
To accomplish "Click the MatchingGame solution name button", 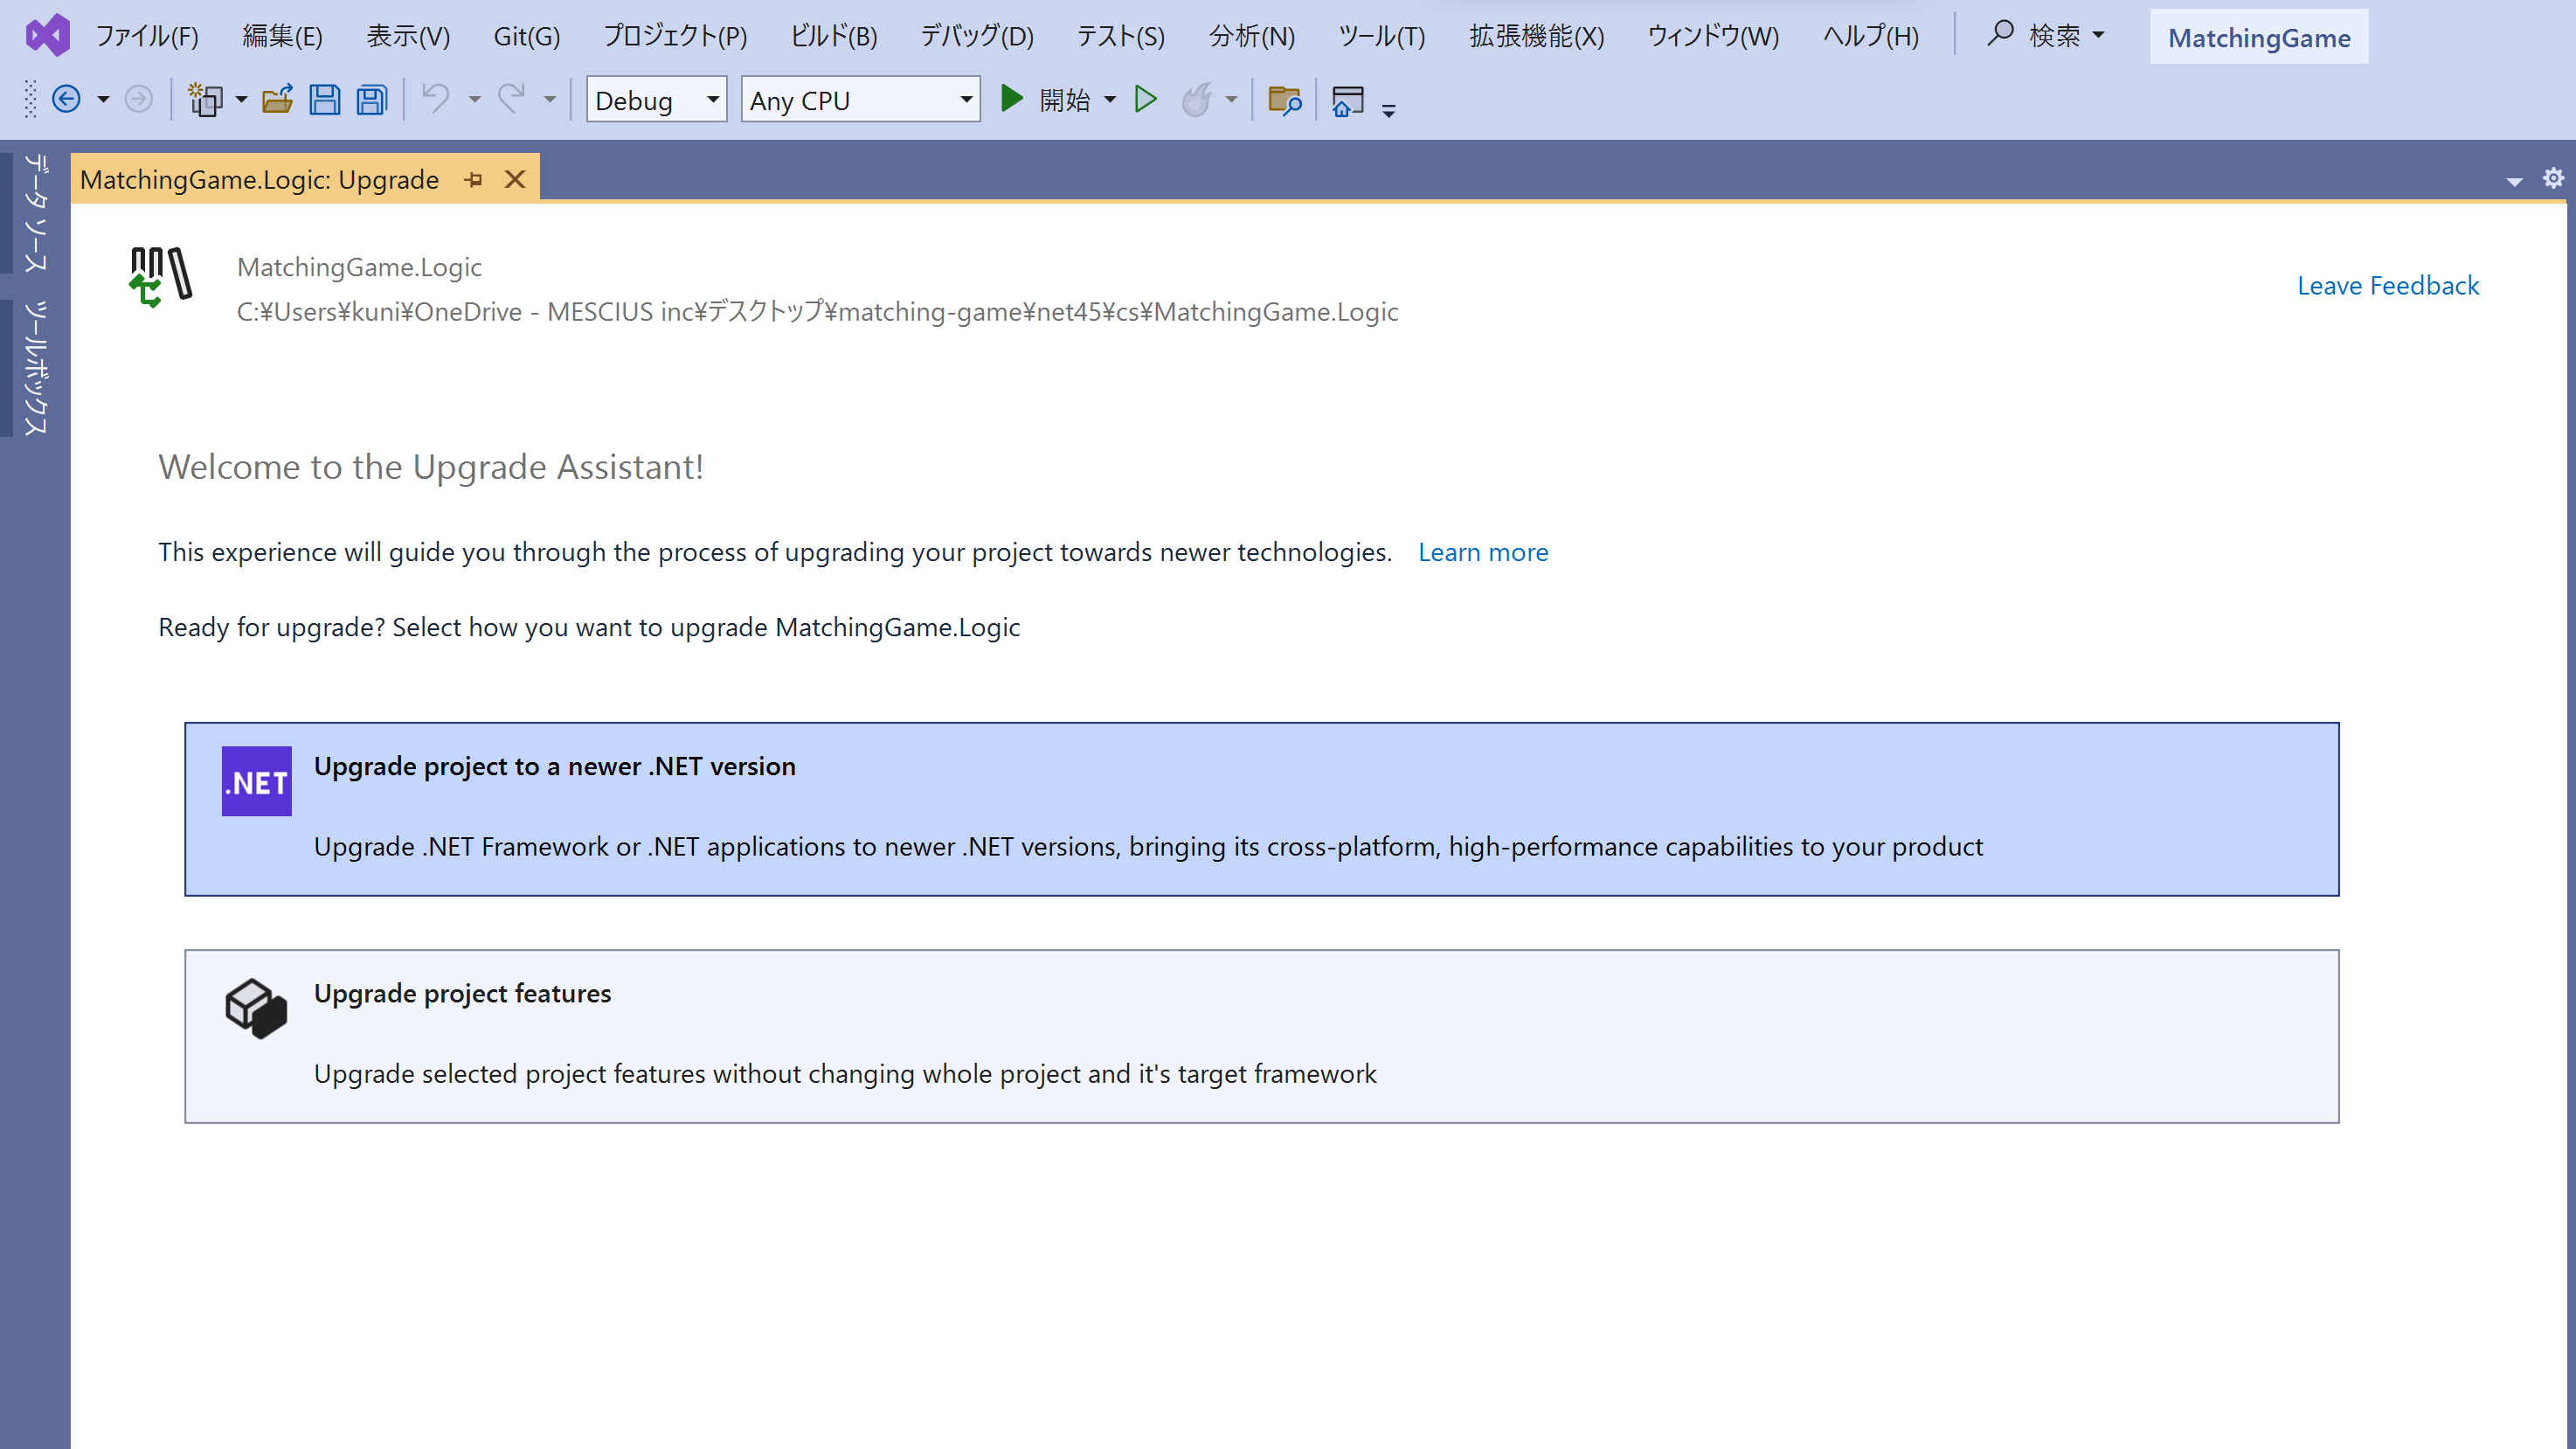I will 2259,37.
